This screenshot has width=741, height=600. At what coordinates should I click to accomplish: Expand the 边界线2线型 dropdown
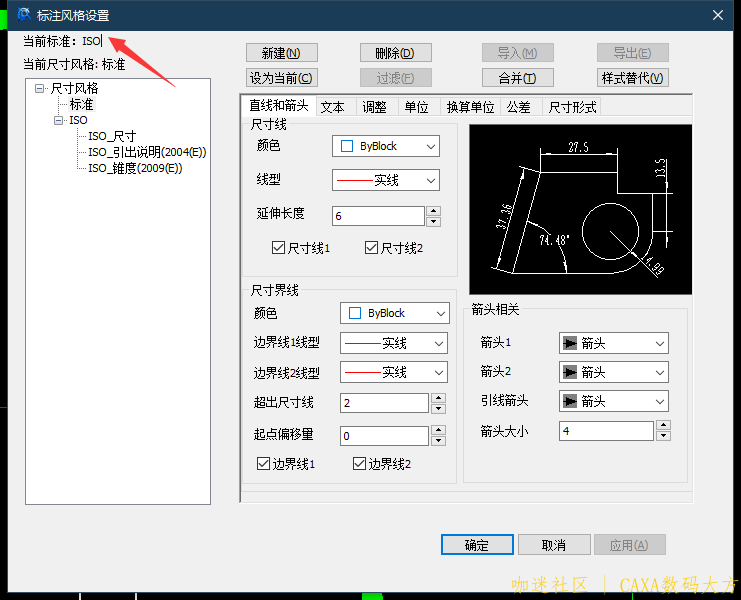pyautogui.click(x=439, y=372)
